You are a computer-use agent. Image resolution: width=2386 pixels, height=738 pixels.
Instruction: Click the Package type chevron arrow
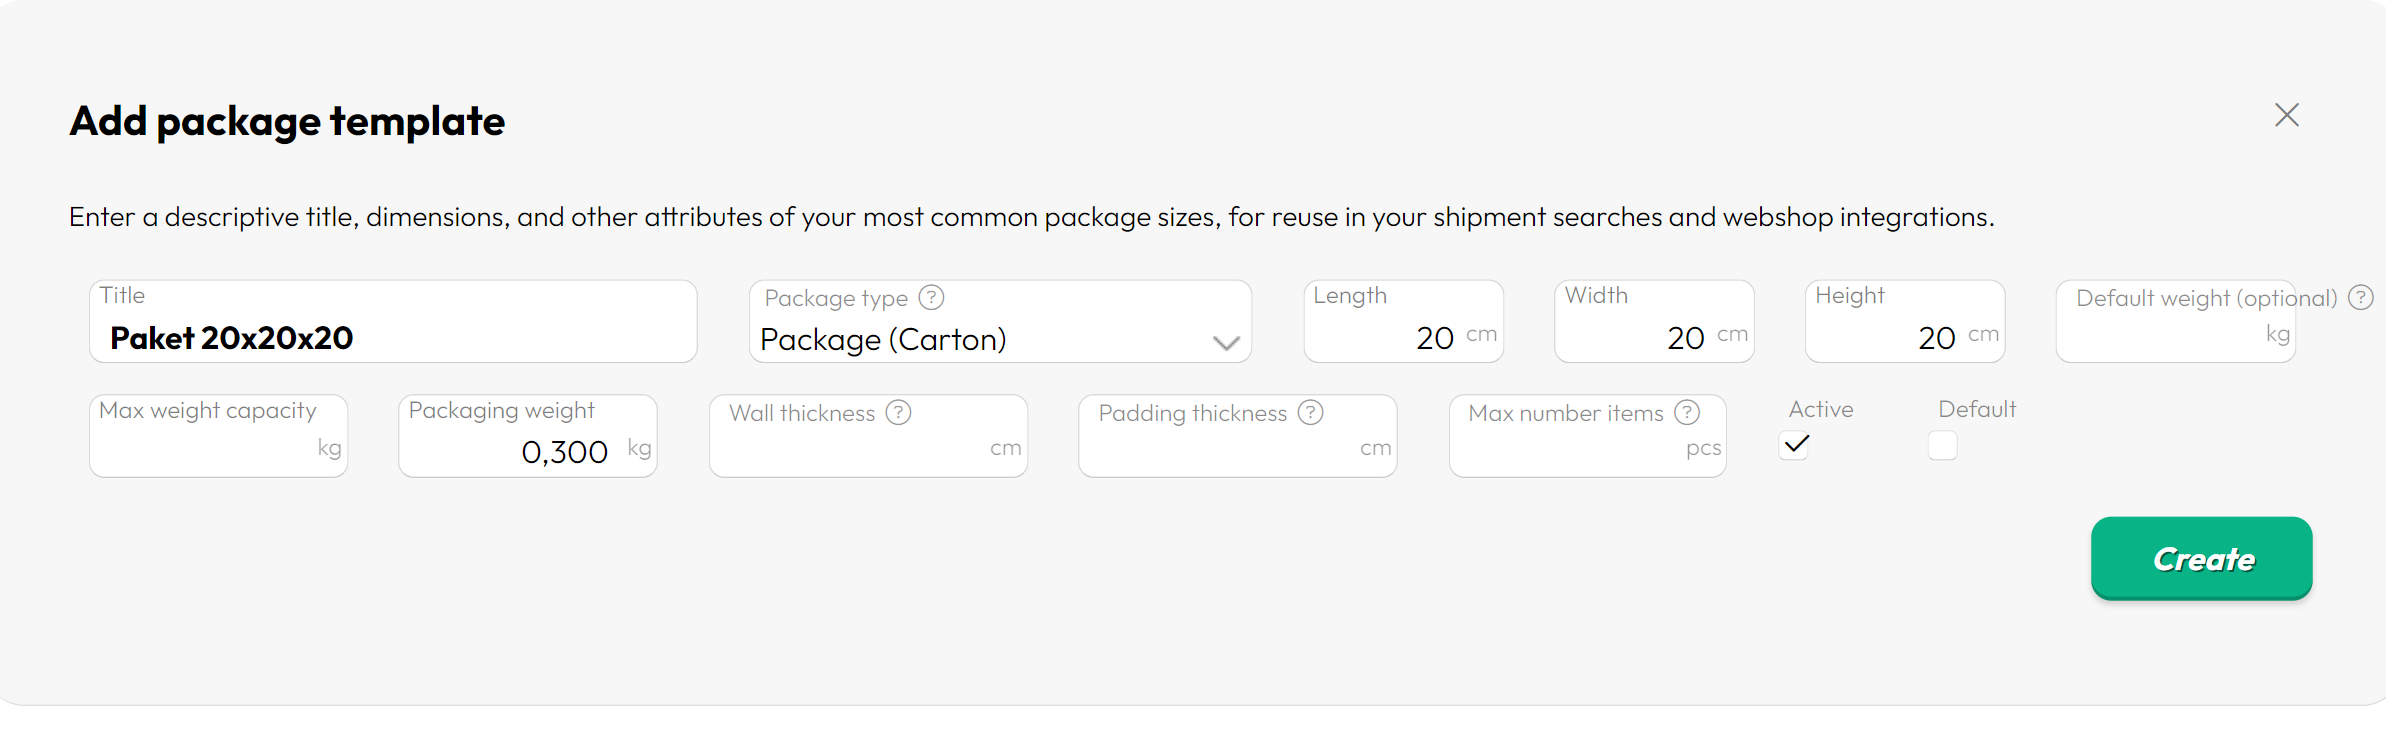coord(1226,343)
